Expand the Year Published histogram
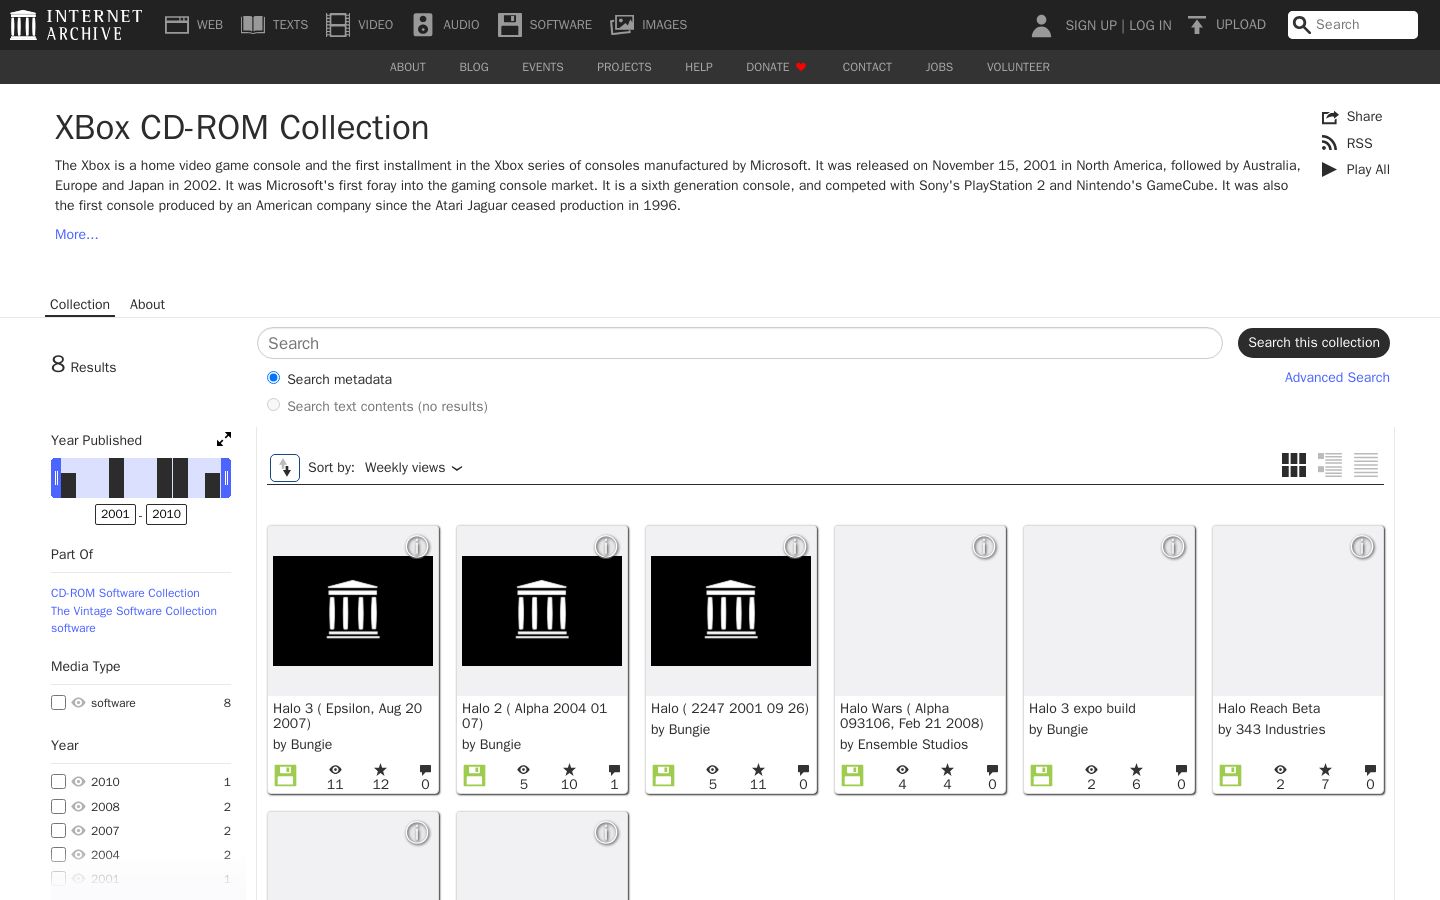Image resolution: width=1440 pixels, height=900 pixels. point(224,439)
